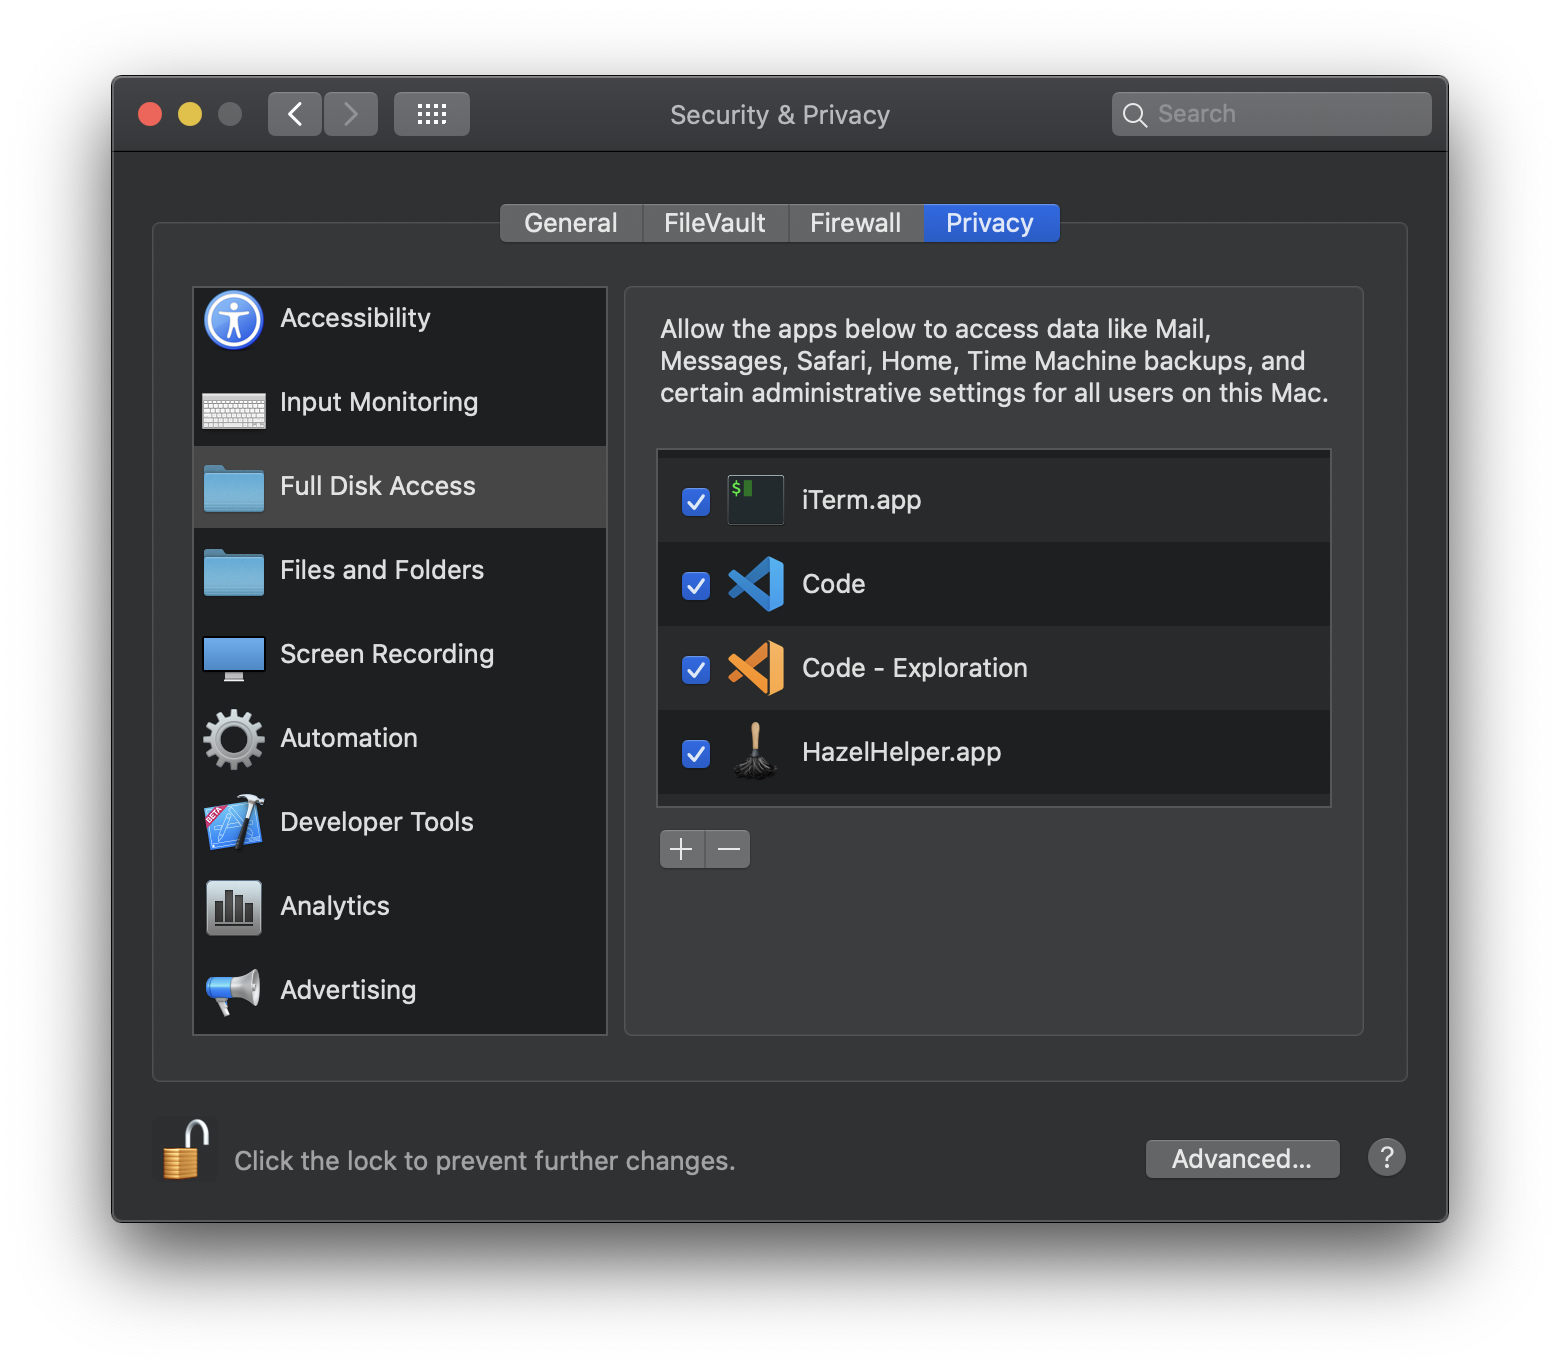Viewport: 1560px width, 1370px height.
Task: Click the iTerm.app terminal icon
Action: click(755, 499)
